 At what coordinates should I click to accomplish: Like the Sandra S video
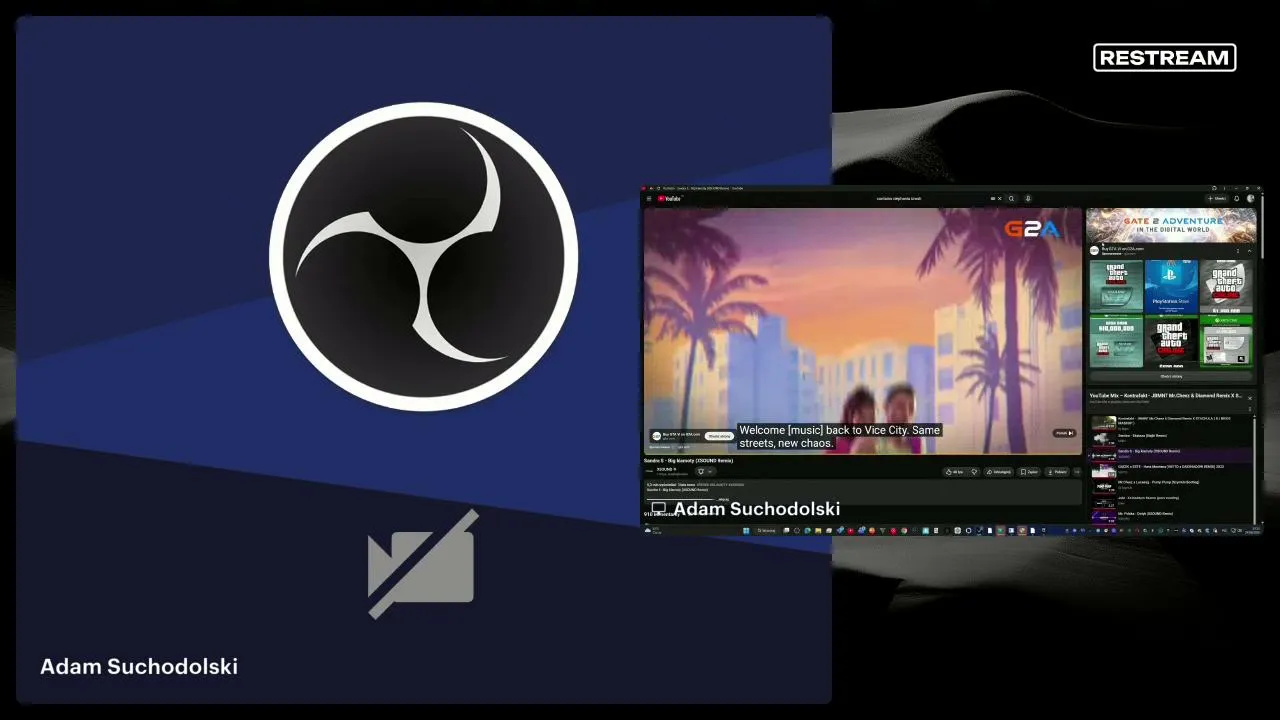coord(955,471)
